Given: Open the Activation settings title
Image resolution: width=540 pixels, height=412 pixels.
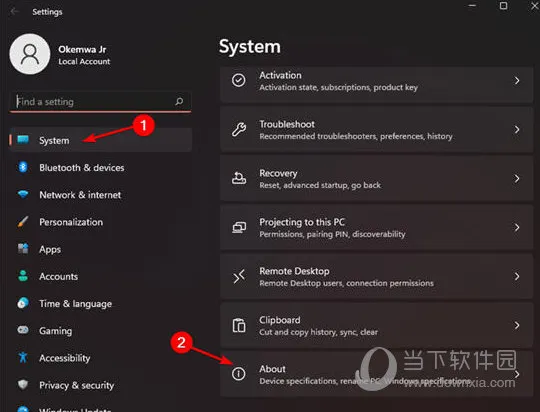Looking at the screenshot, I should click(280, 75).
